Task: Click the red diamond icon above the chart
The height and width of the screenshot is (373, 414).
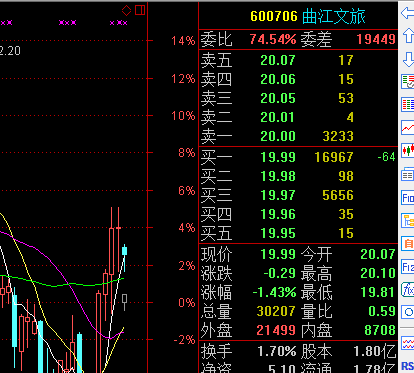Action: pos(126,10)
